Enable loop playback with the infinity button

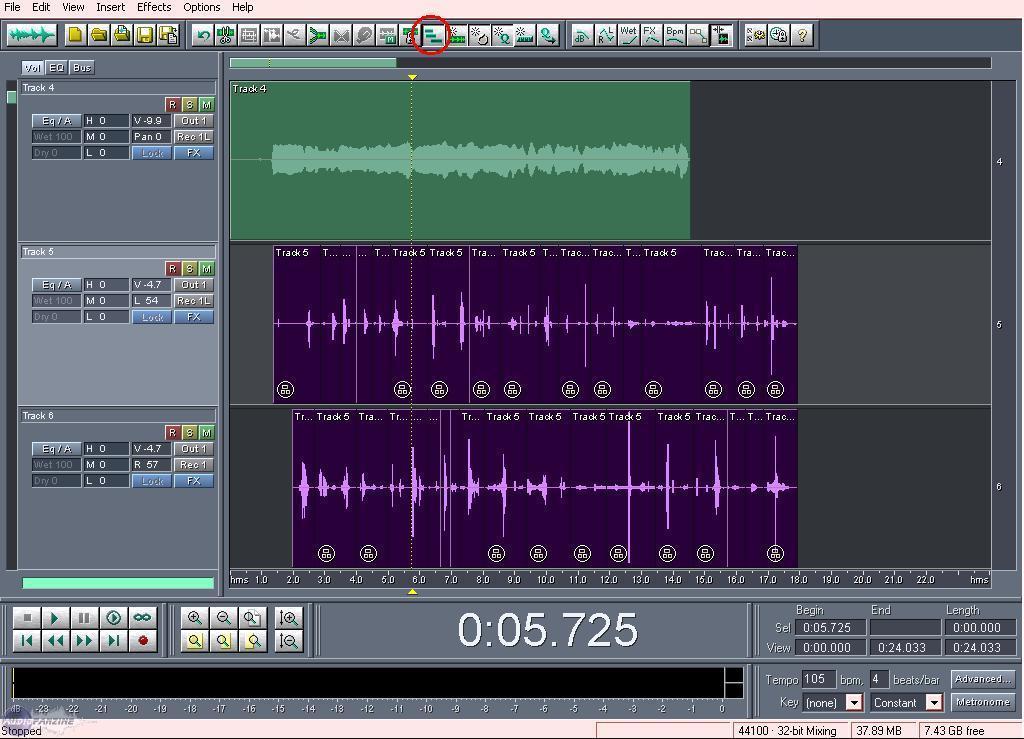tap(142, 618)
